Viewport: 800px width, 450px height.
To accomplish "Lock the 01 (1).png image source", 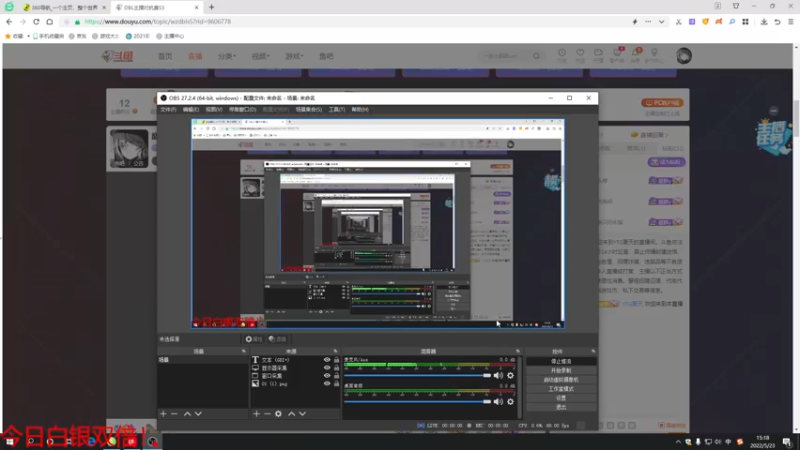I will [x=336, y=384].
